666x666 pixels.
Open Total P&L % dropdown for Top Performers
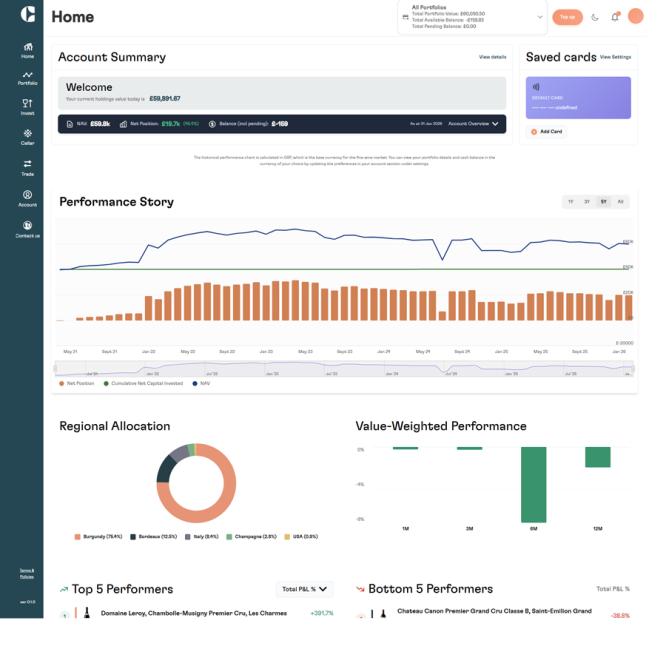(305, 589)
